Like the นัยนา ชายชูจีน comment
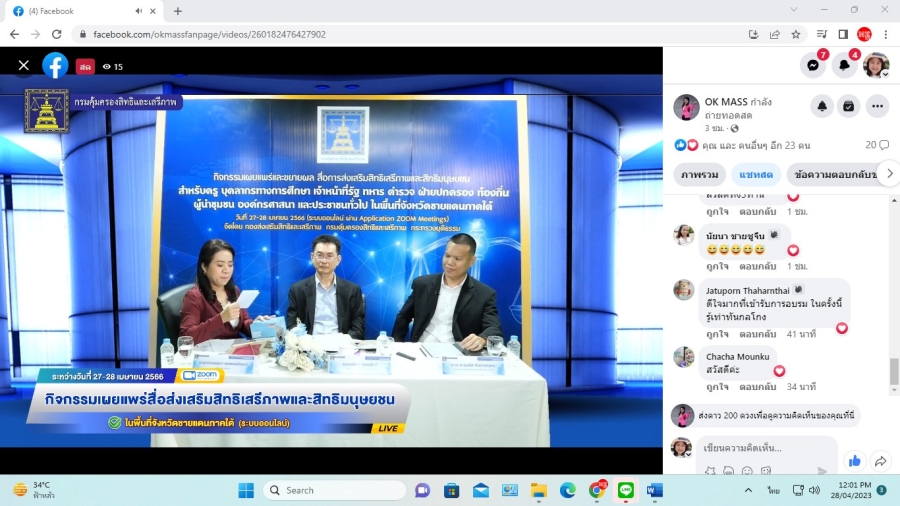Viewport: 900px width, 506px height. pyautogui.click(x=717, y=266)
